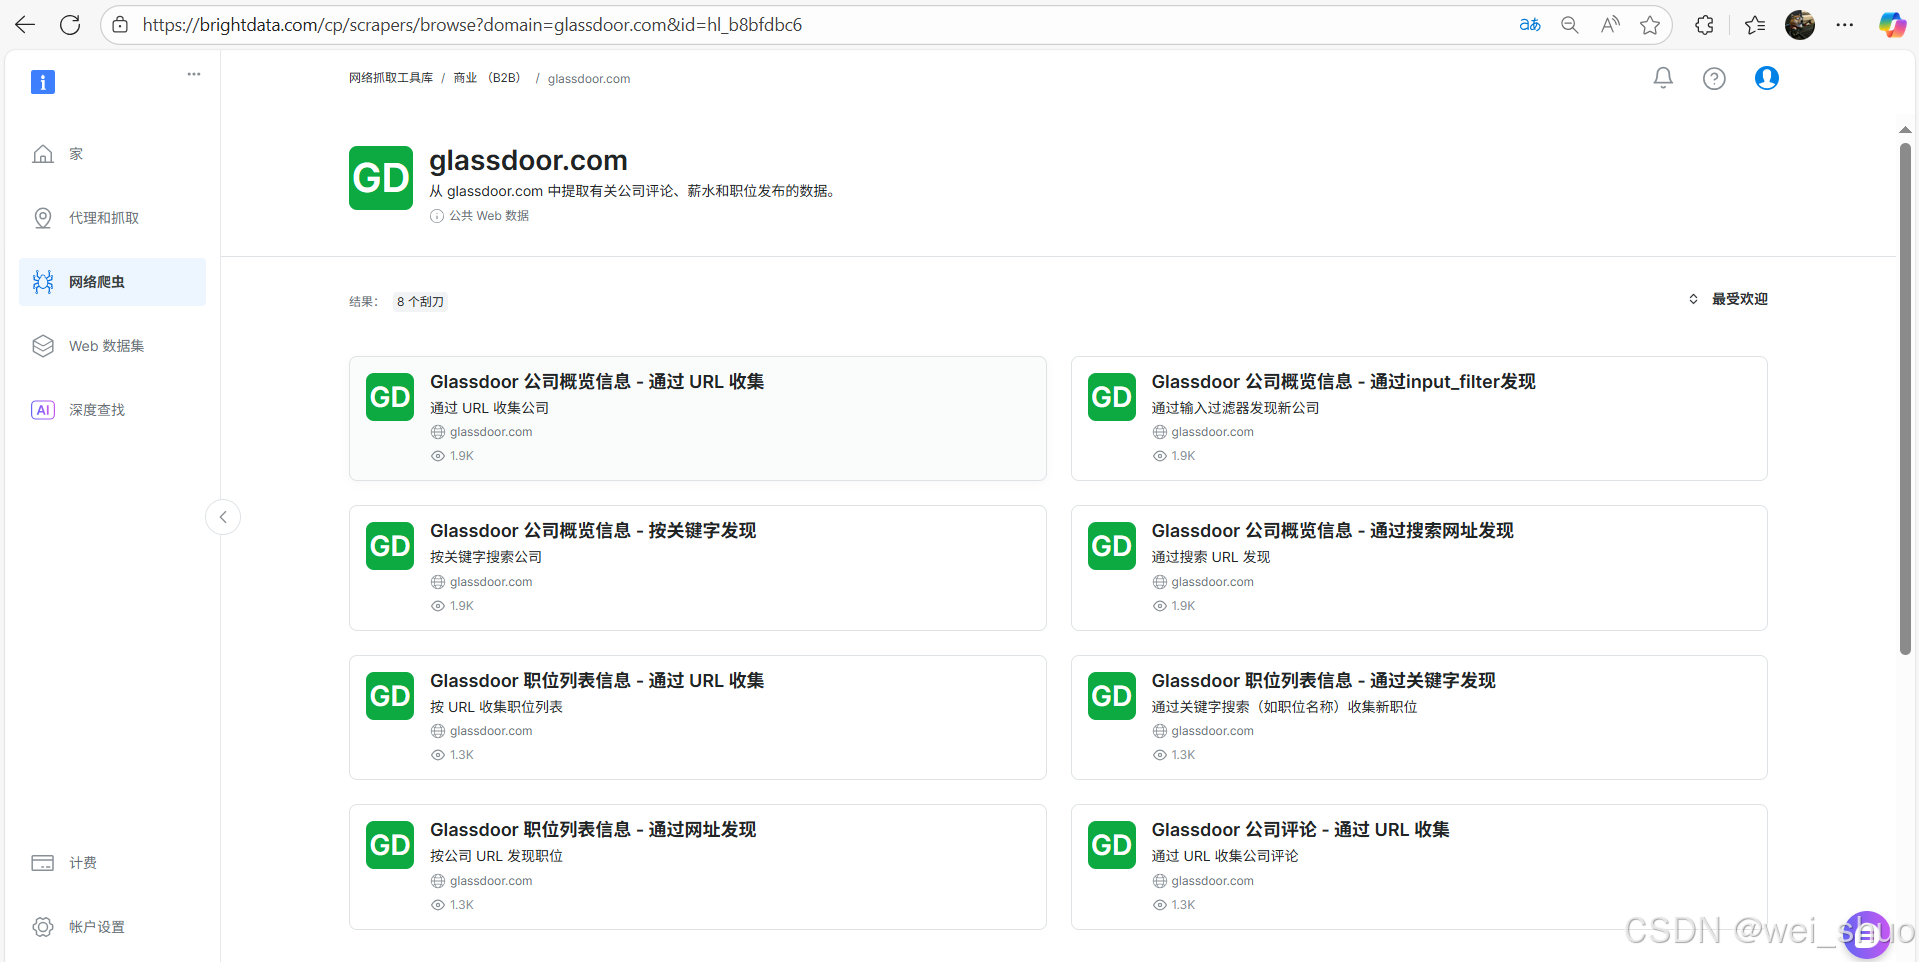Open 计费 in the sidebar
Viewport: 1919px width, 962px height.
pos(112,863)
